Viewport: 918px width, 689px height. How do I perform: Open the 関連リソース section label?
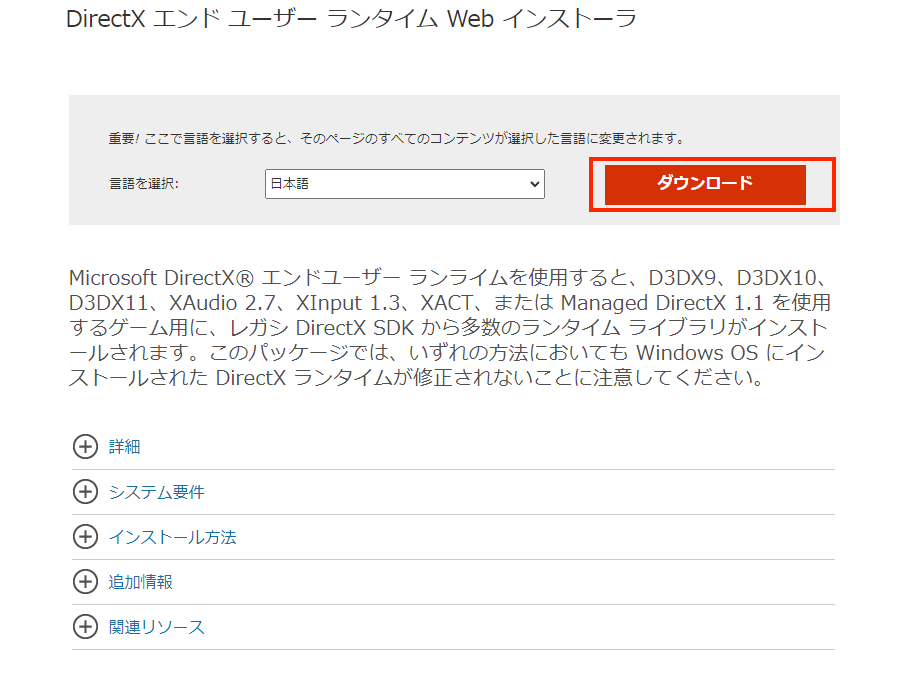156,627
